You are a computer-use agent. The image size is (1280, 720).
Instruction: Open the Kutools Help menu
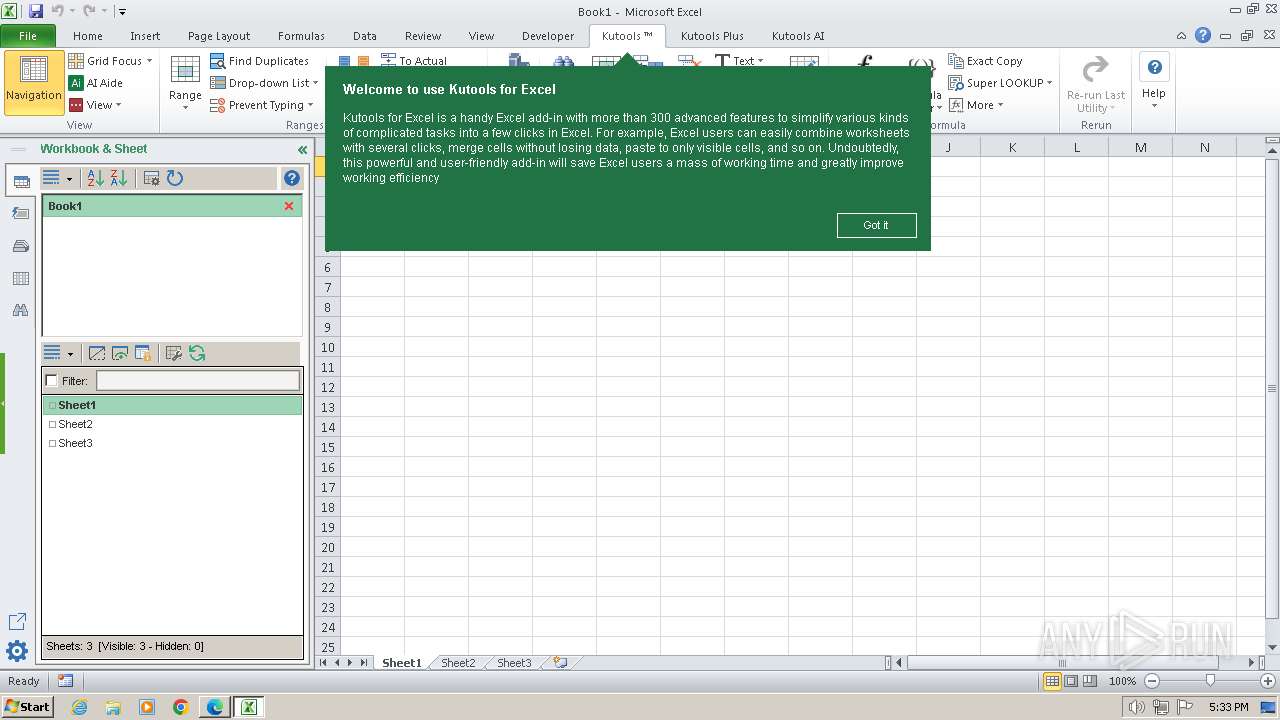(x=1154, y=82)
